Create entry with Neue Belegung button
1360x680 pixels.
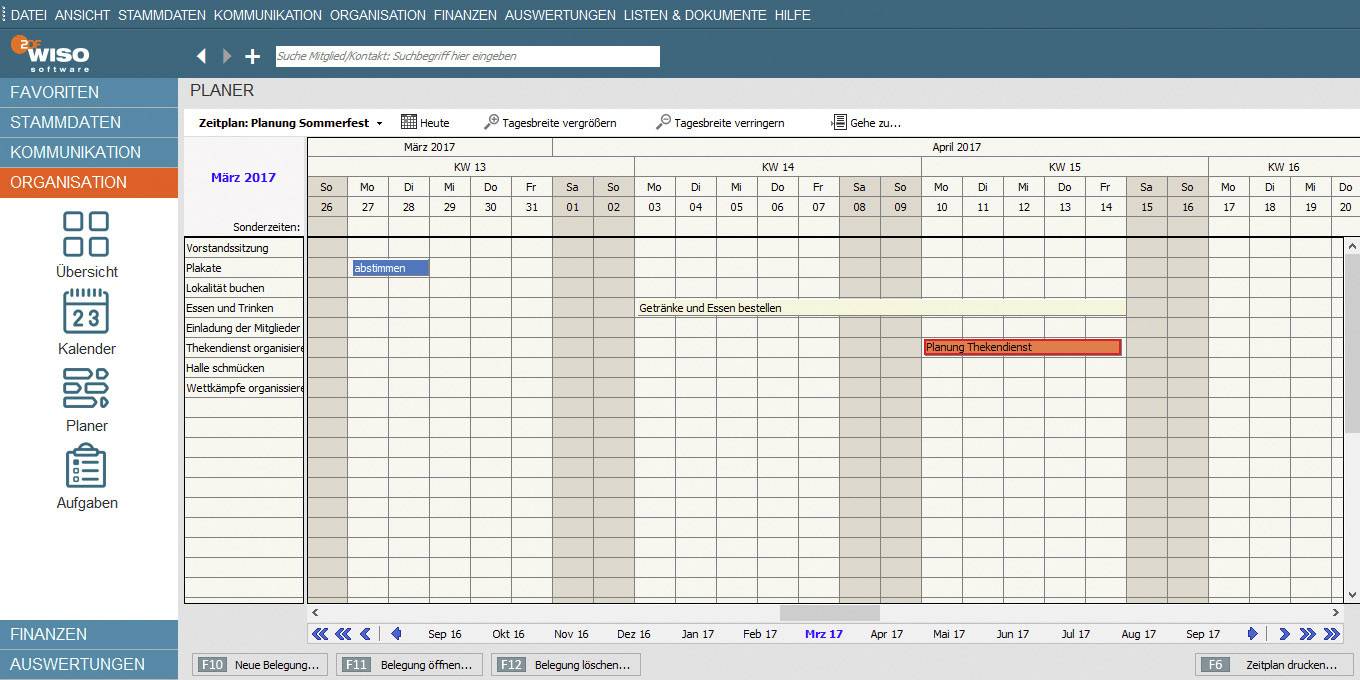click(x=258, y=664)
